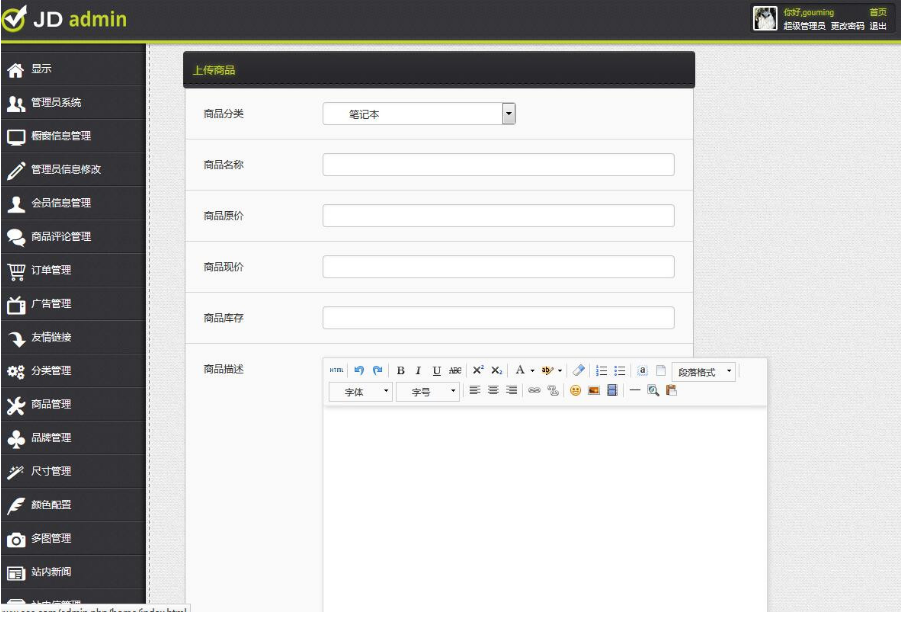Click the font color A icon
This screenshot has width=902, height=623.
click(x=520, y=370)
